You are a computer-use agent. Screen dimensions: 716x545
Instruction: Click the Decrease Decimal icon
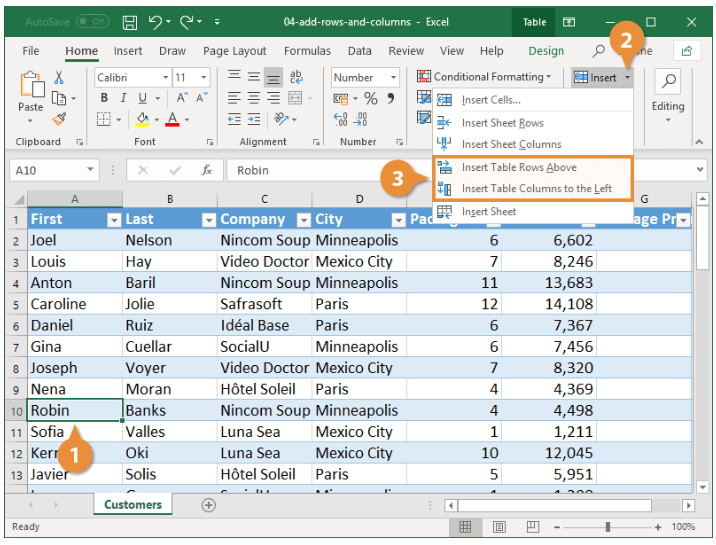tap(360, 120)
